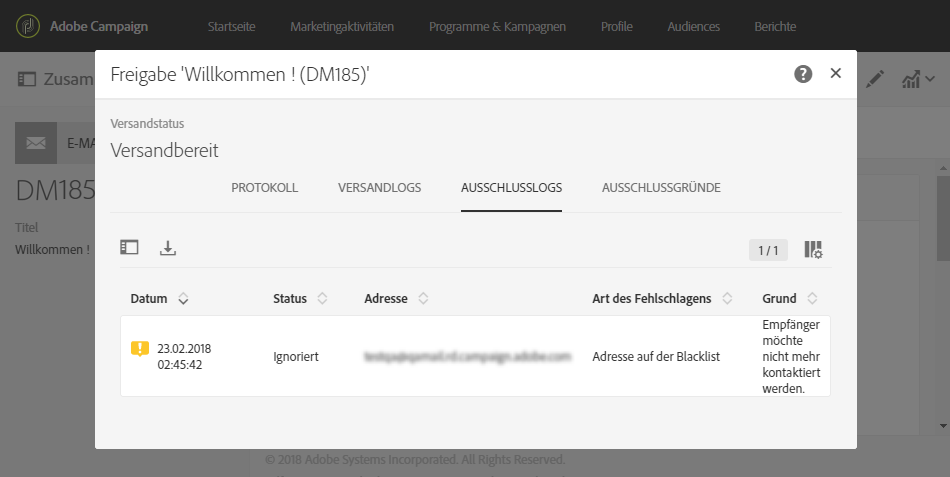Viewport: 950px width, 477px height.
Task: Sort by Status column
Action: (322, 298)
